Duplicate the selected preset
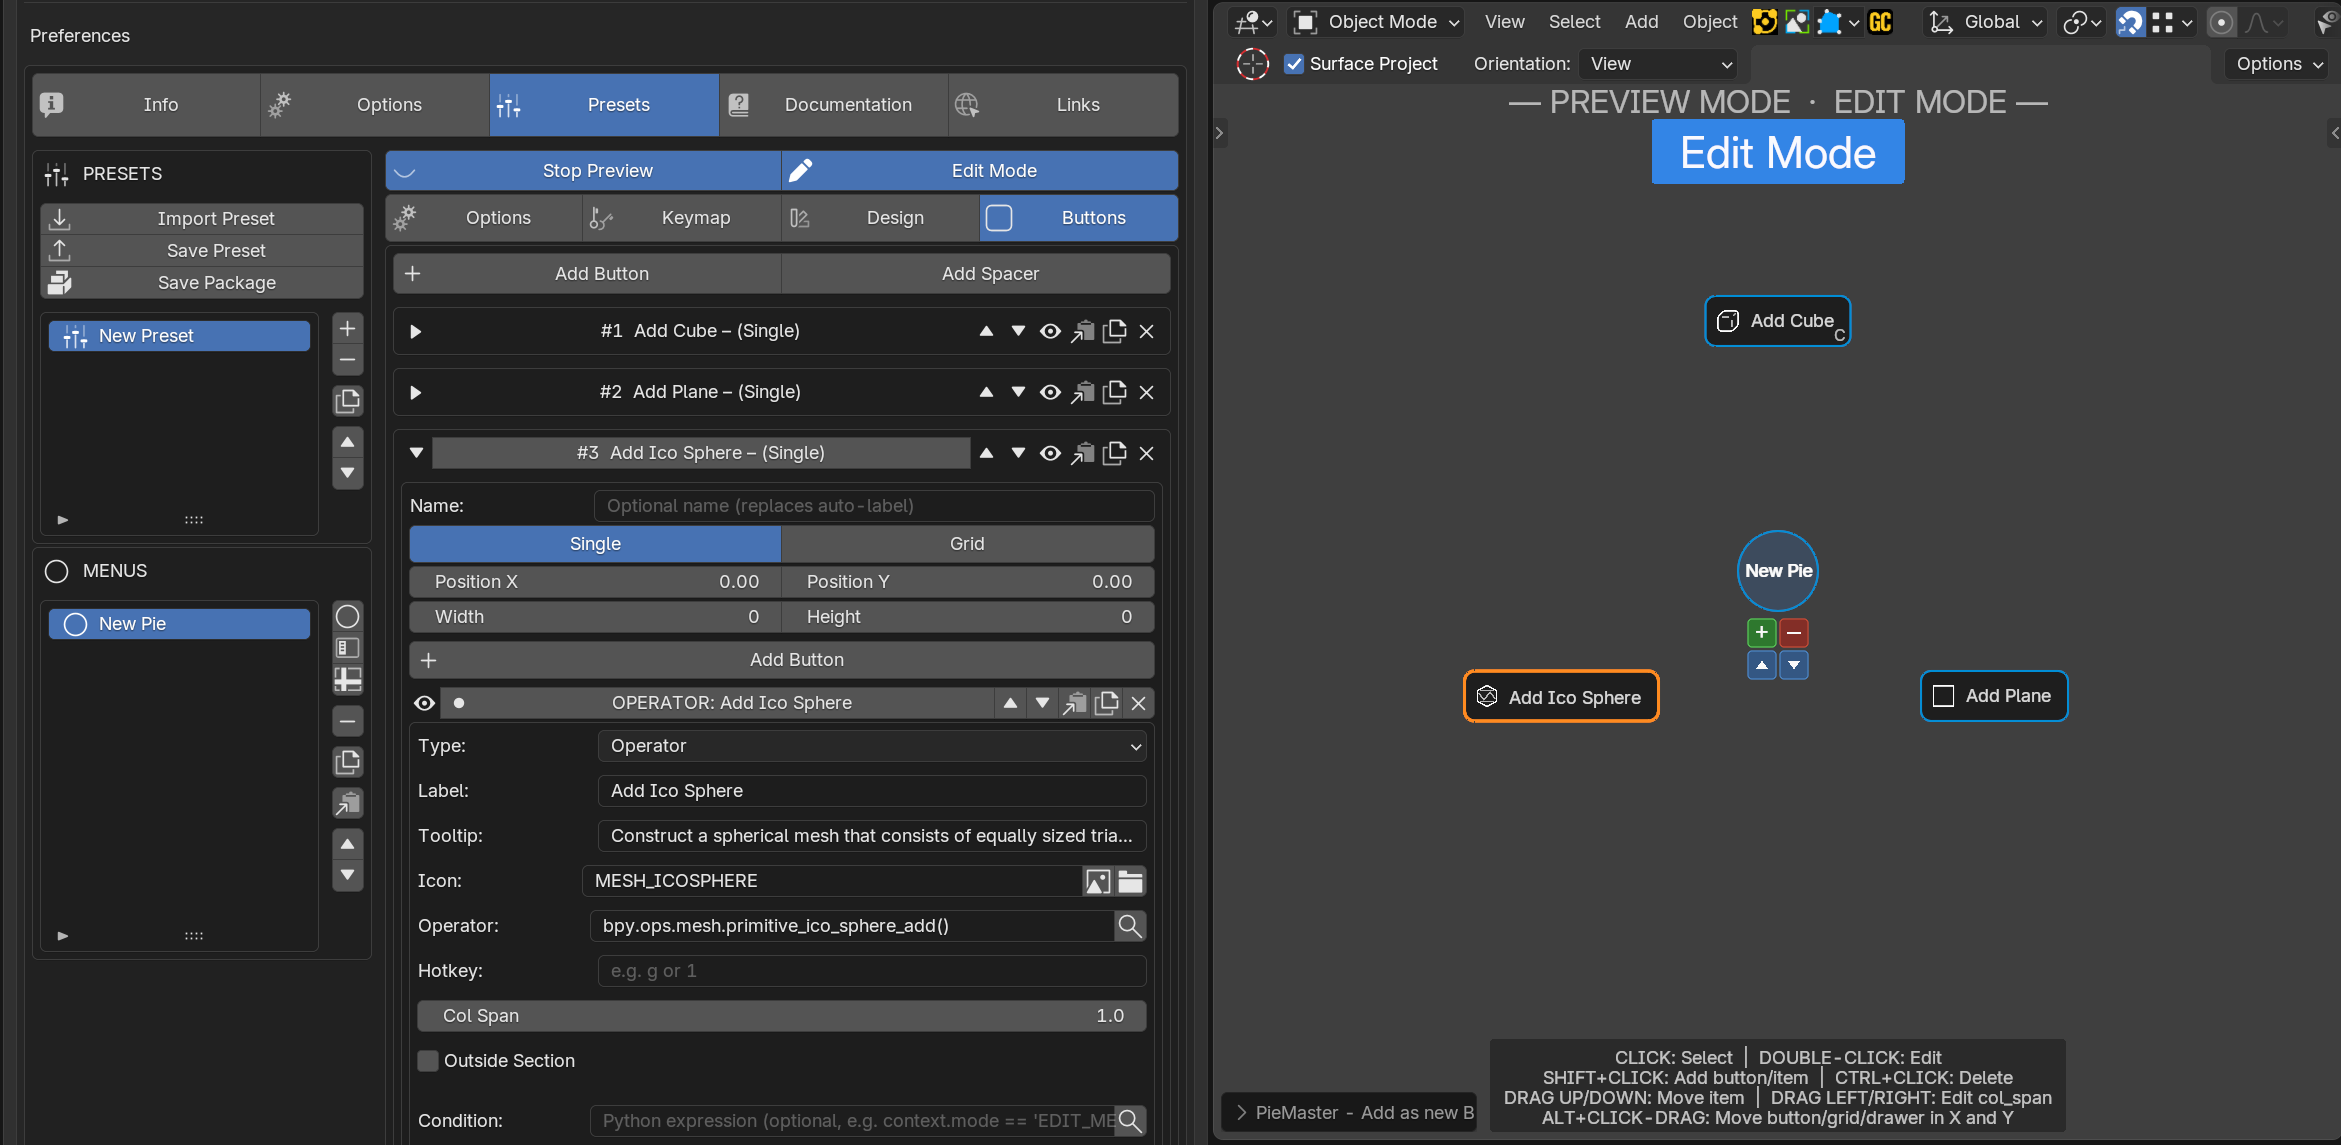2341x1145 pixels. click(347, 401)
